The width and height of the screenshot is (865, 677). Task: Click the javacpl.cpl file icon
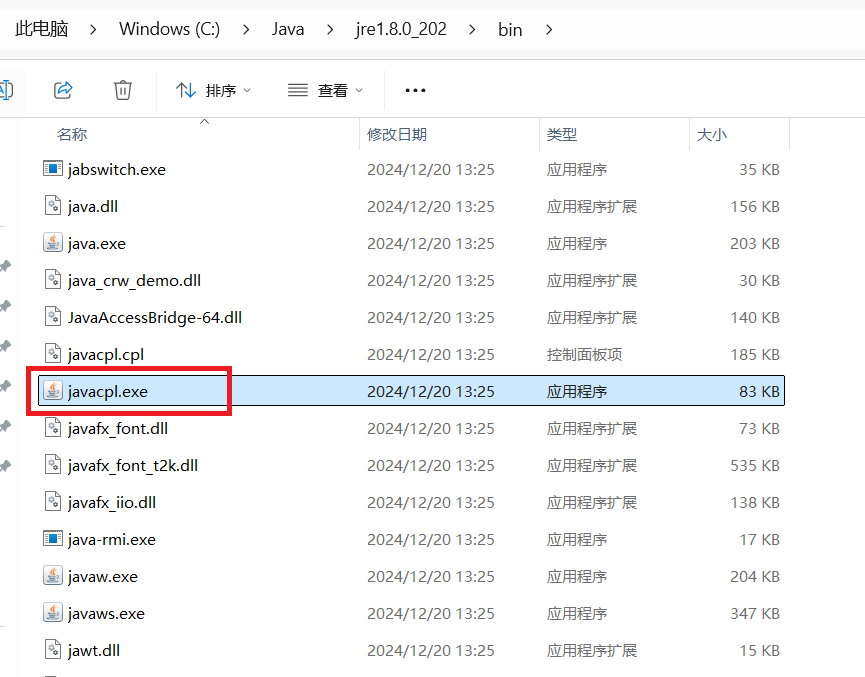(x=52, y=354)
